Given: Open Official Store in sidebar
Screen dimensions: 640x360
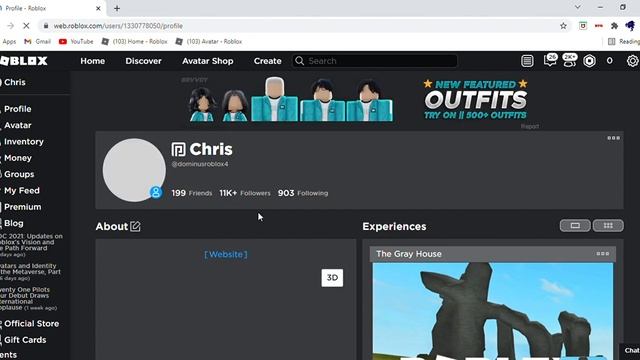Looking at the screenshot, I should (31, 324).
